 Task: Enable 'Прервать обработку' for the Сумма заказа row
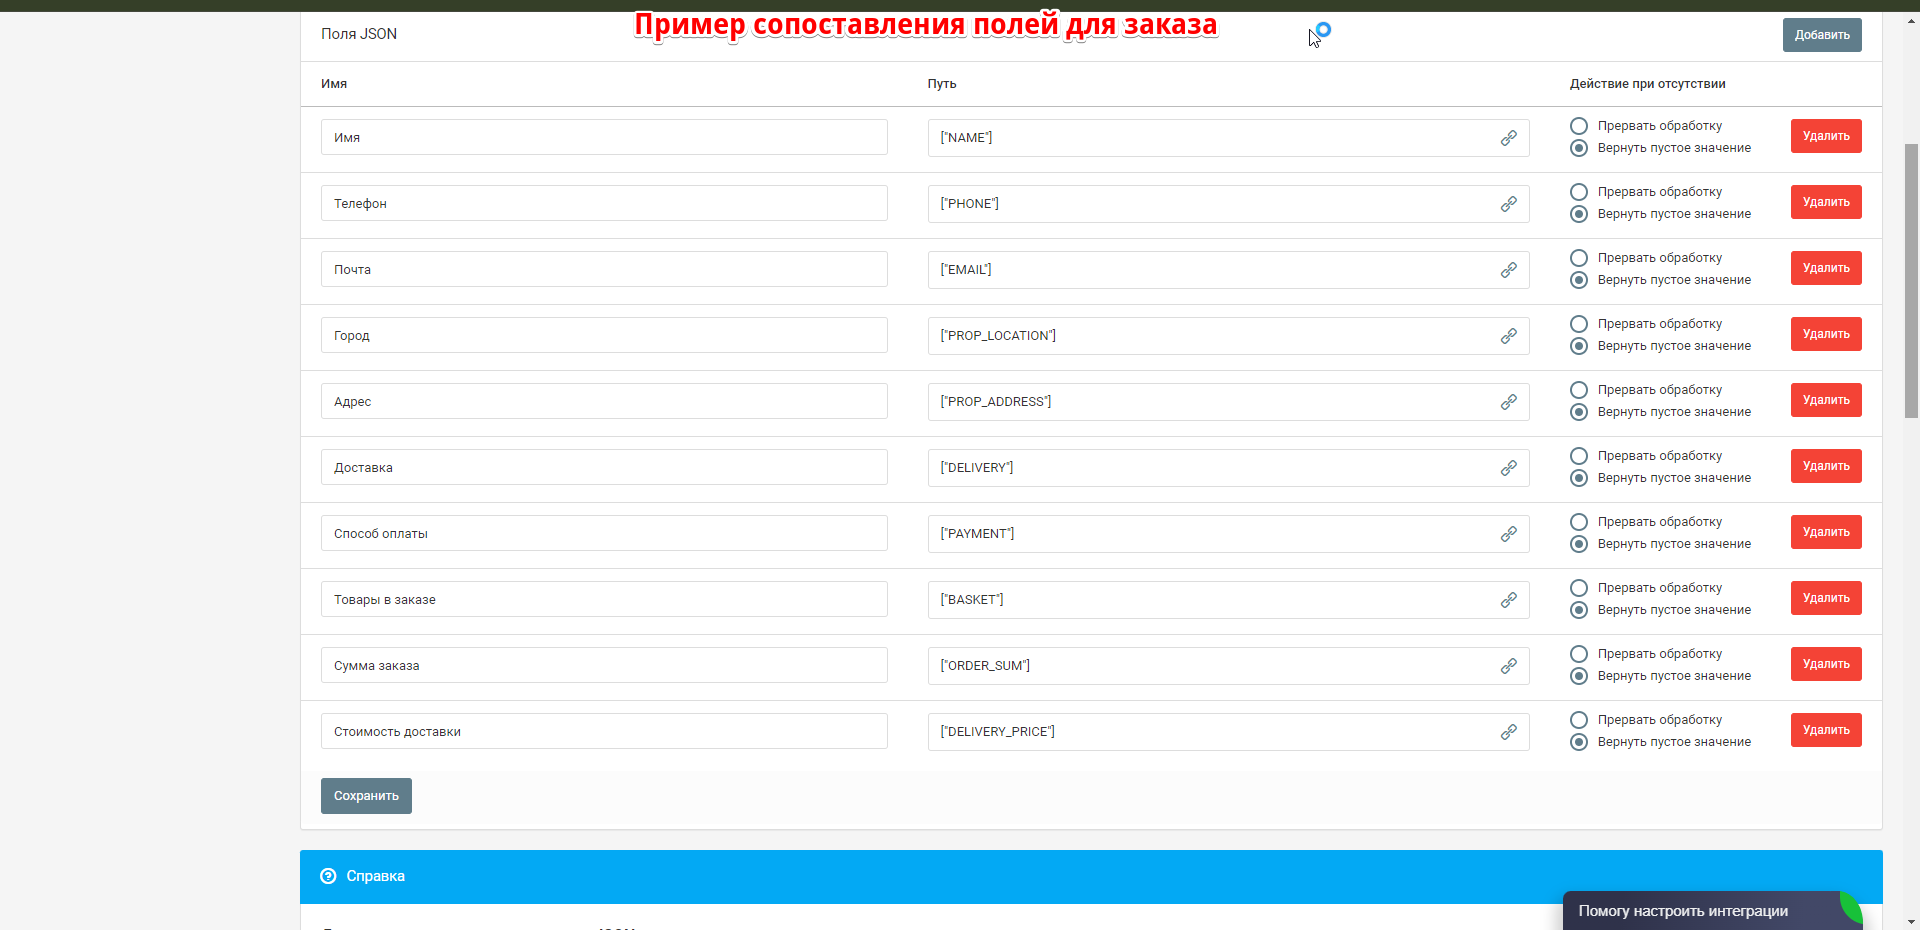tap(1579, 654)
